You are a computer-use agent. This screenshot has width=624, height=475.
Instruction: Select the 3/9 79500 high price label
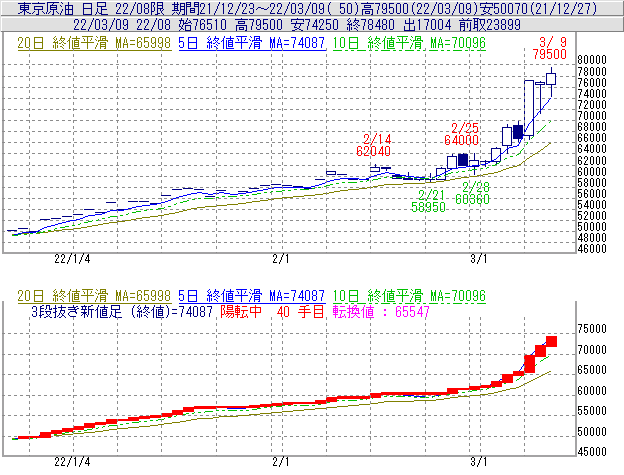(550, 48)
